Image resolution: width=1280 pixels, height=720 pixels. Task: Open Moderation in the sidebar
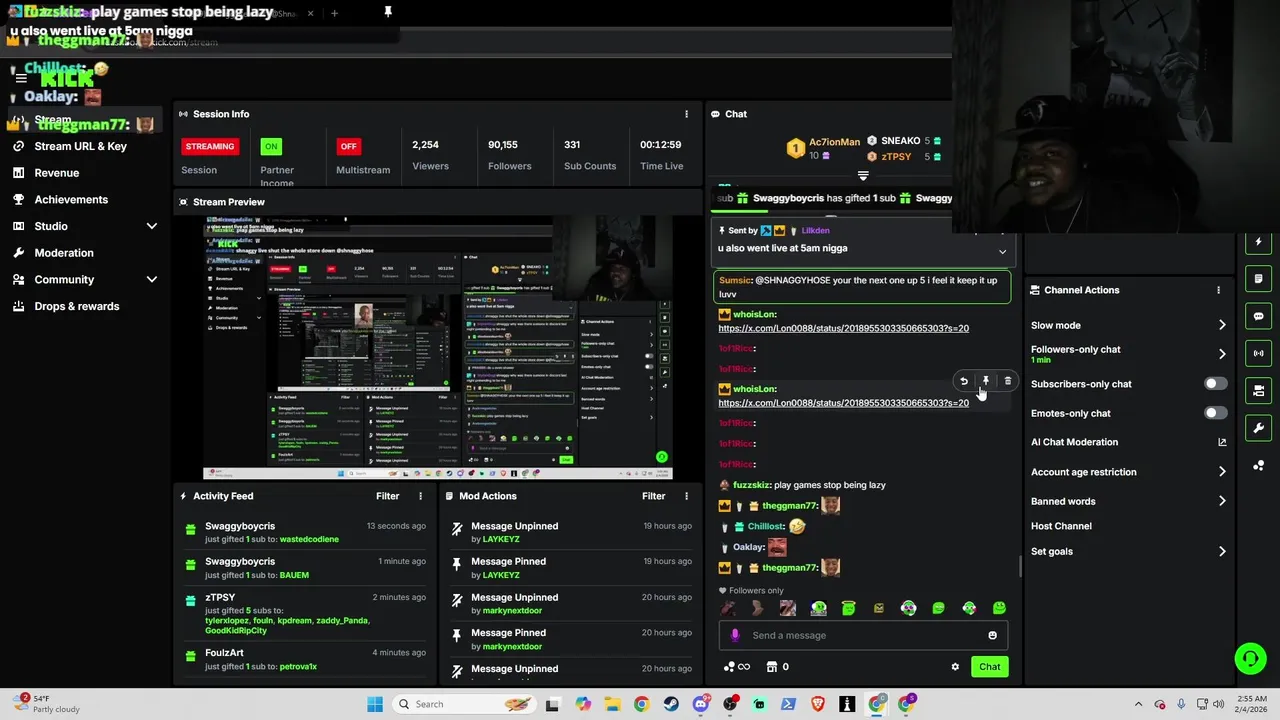[64, 253]
